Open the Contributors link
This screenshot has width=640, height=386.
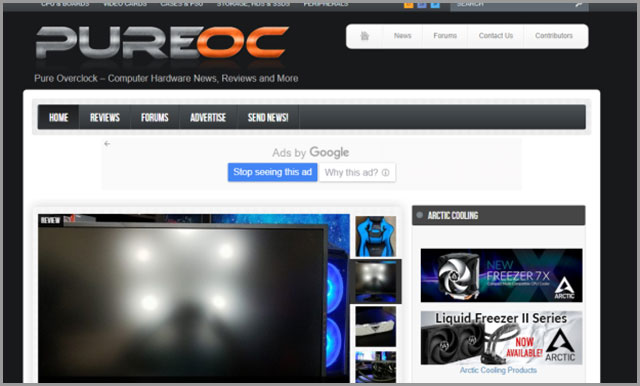[x=553, y=36]
